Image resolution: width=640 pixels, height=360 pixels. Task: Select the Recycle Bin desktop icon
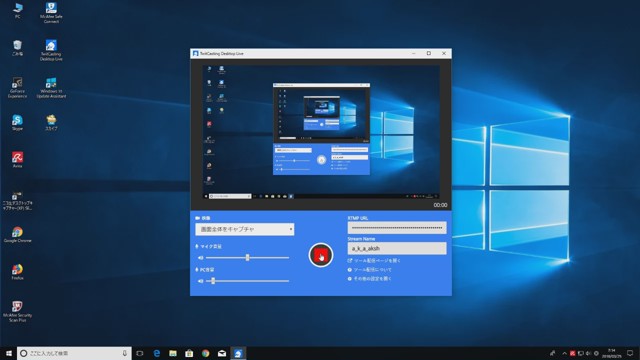tap(17, 48)
